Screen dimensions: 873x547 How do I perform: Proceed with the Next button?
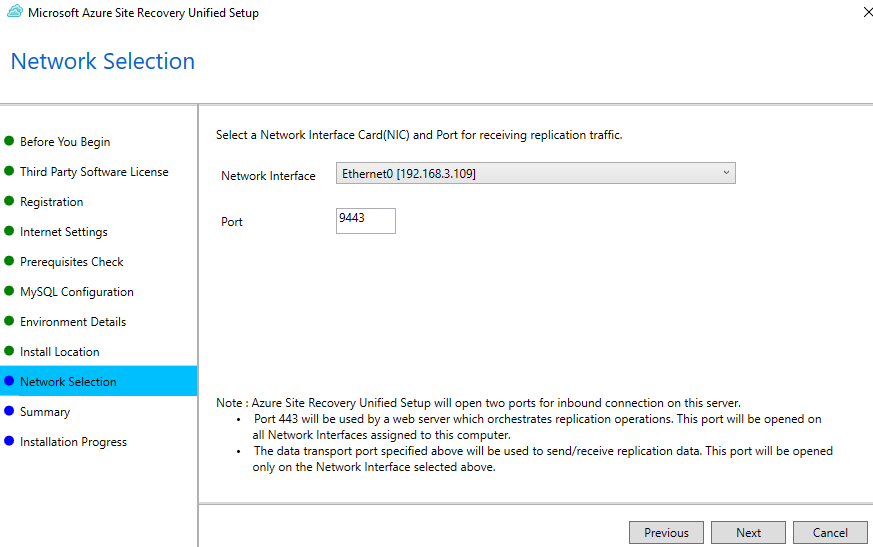[748, 533]
